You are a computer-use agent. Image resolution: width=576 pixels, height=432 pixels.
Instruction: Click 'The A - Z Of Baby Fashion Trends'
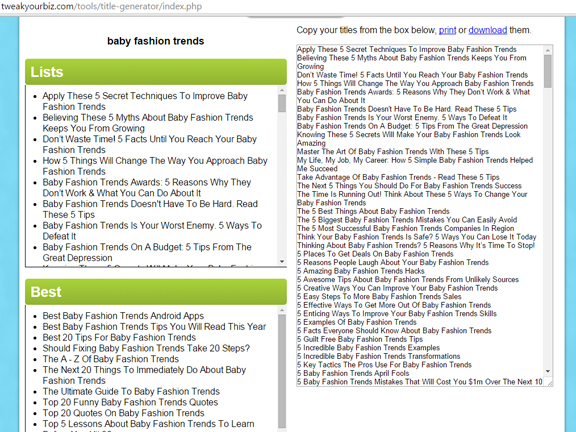pos(111,359)
